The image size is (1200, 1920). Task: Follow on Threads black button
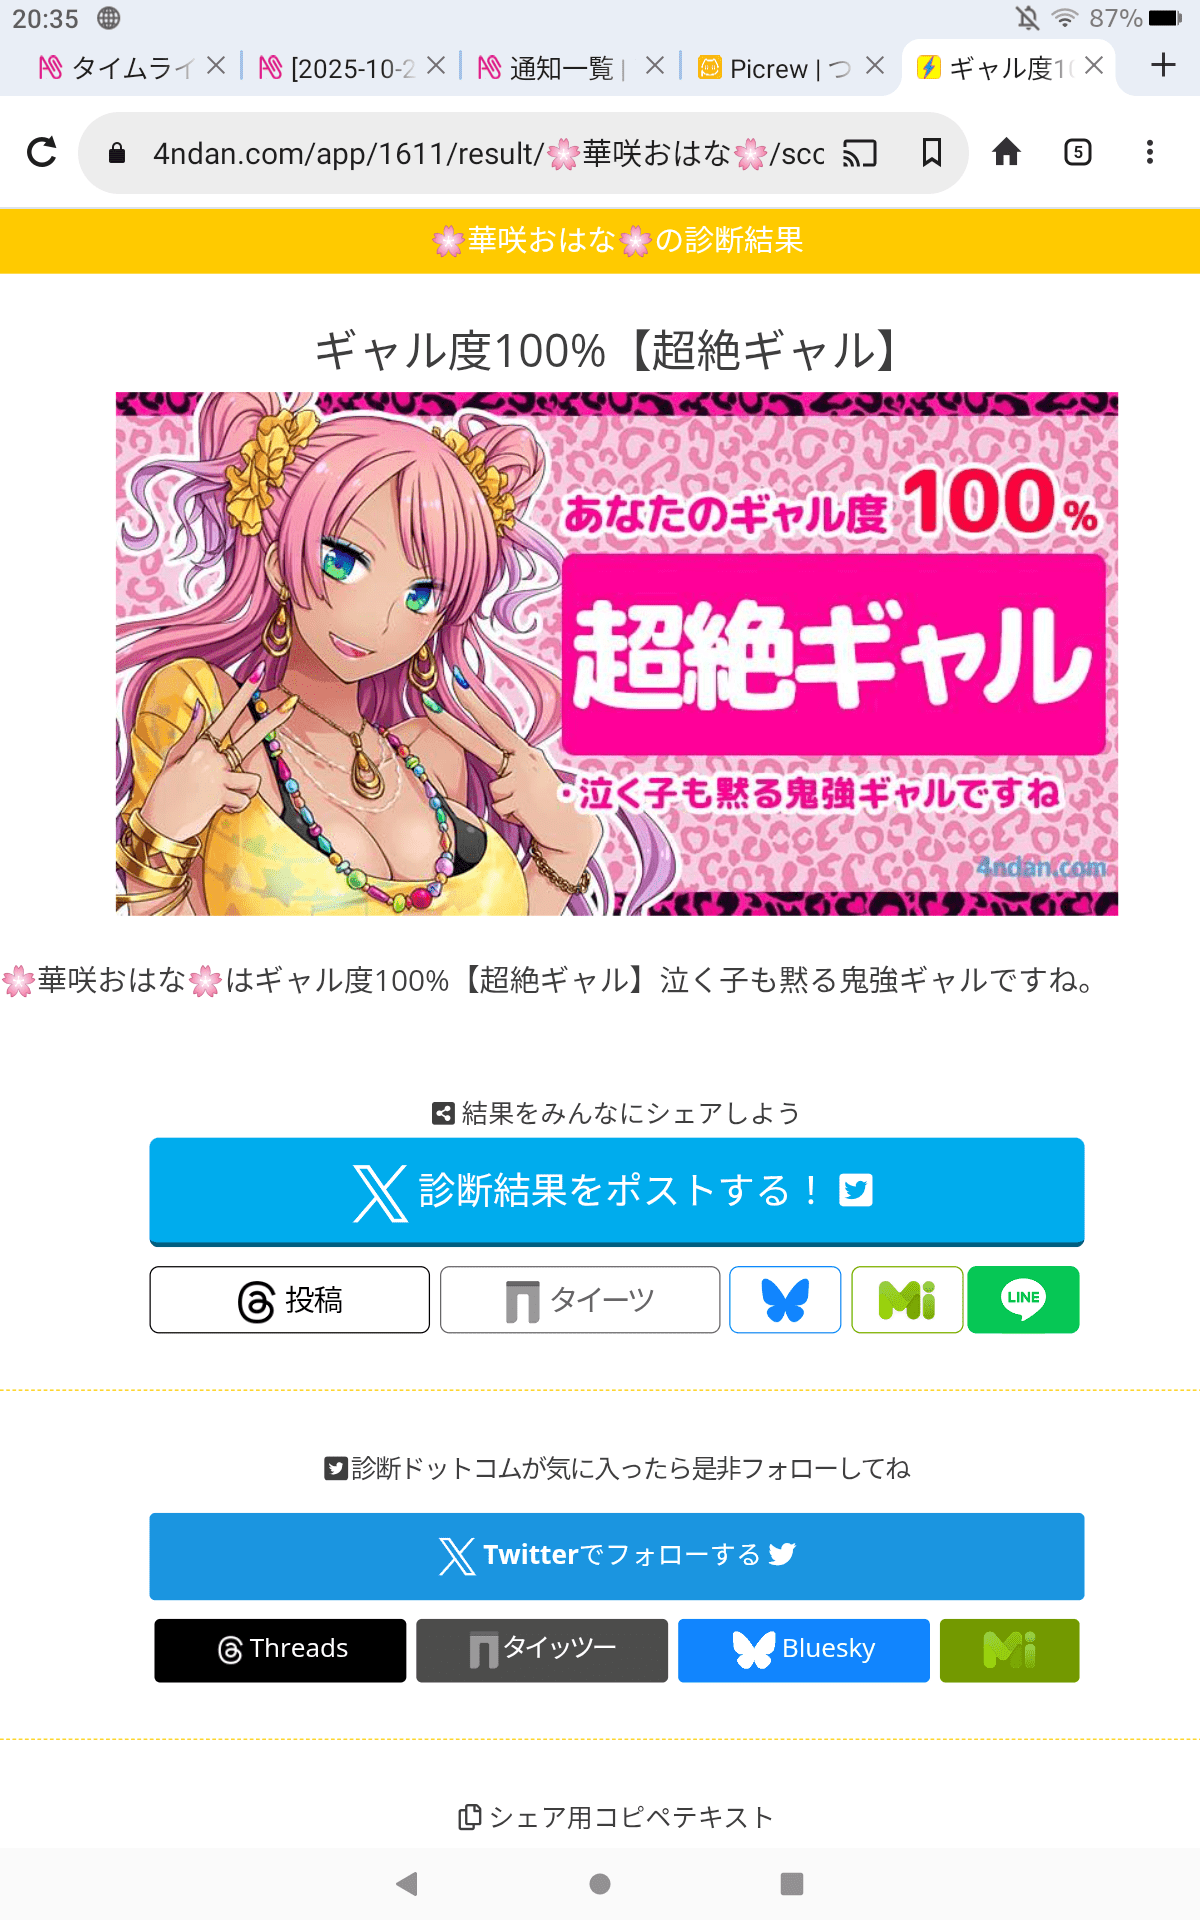coord(280,1650)
